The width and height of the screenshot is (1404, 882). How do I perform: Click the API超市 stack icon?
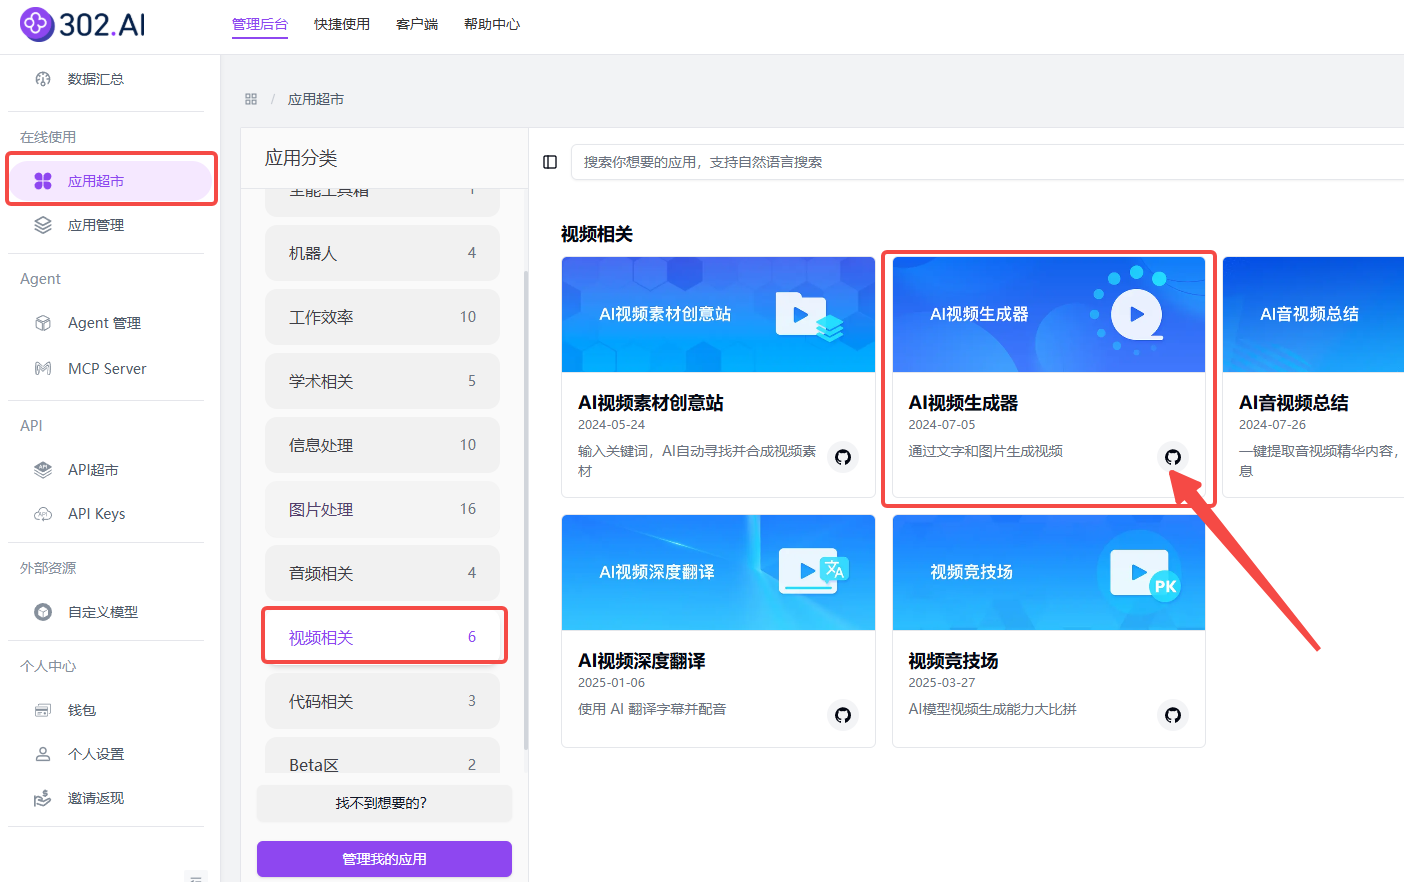pos(43,470)
